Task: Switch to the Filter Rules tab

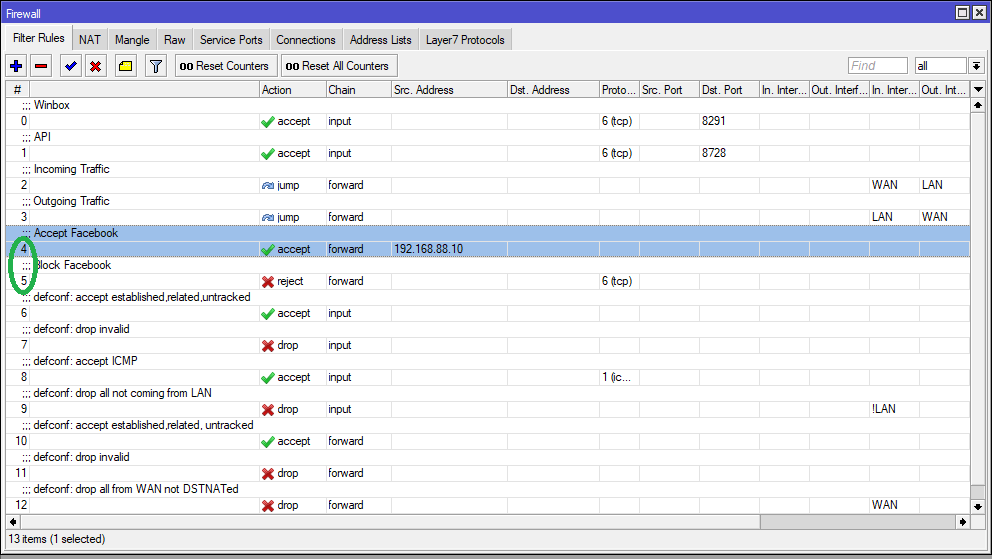Action: pyautogui.click(x=39, y=38)
